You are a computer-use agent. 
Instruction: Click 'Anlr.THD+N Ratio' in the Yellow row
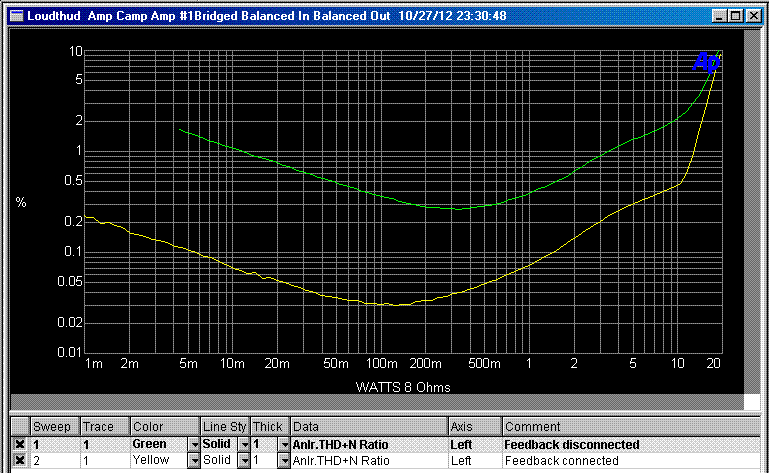tap(341, 461)
